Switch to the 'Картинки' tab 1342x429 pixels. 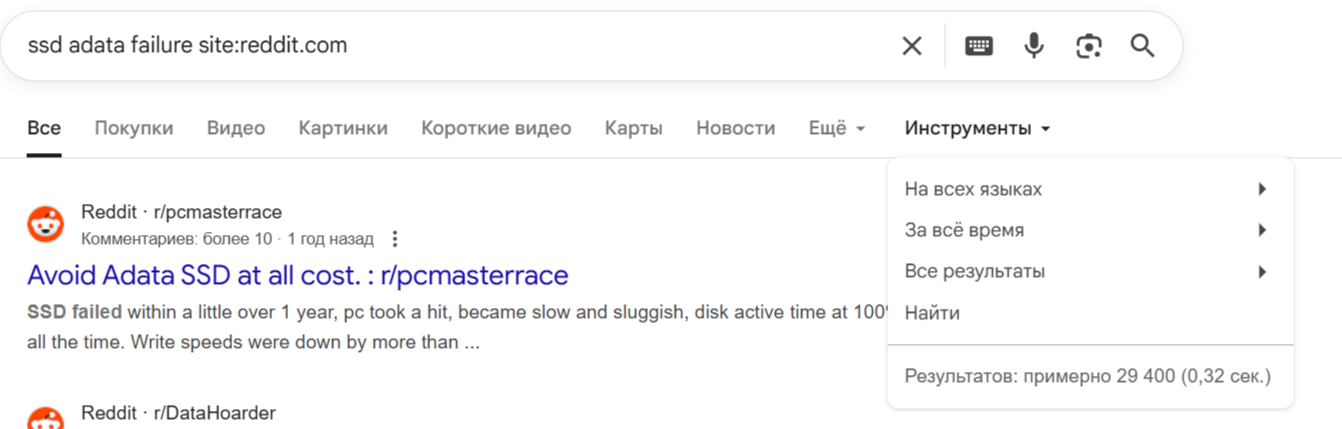pos(343,128)
